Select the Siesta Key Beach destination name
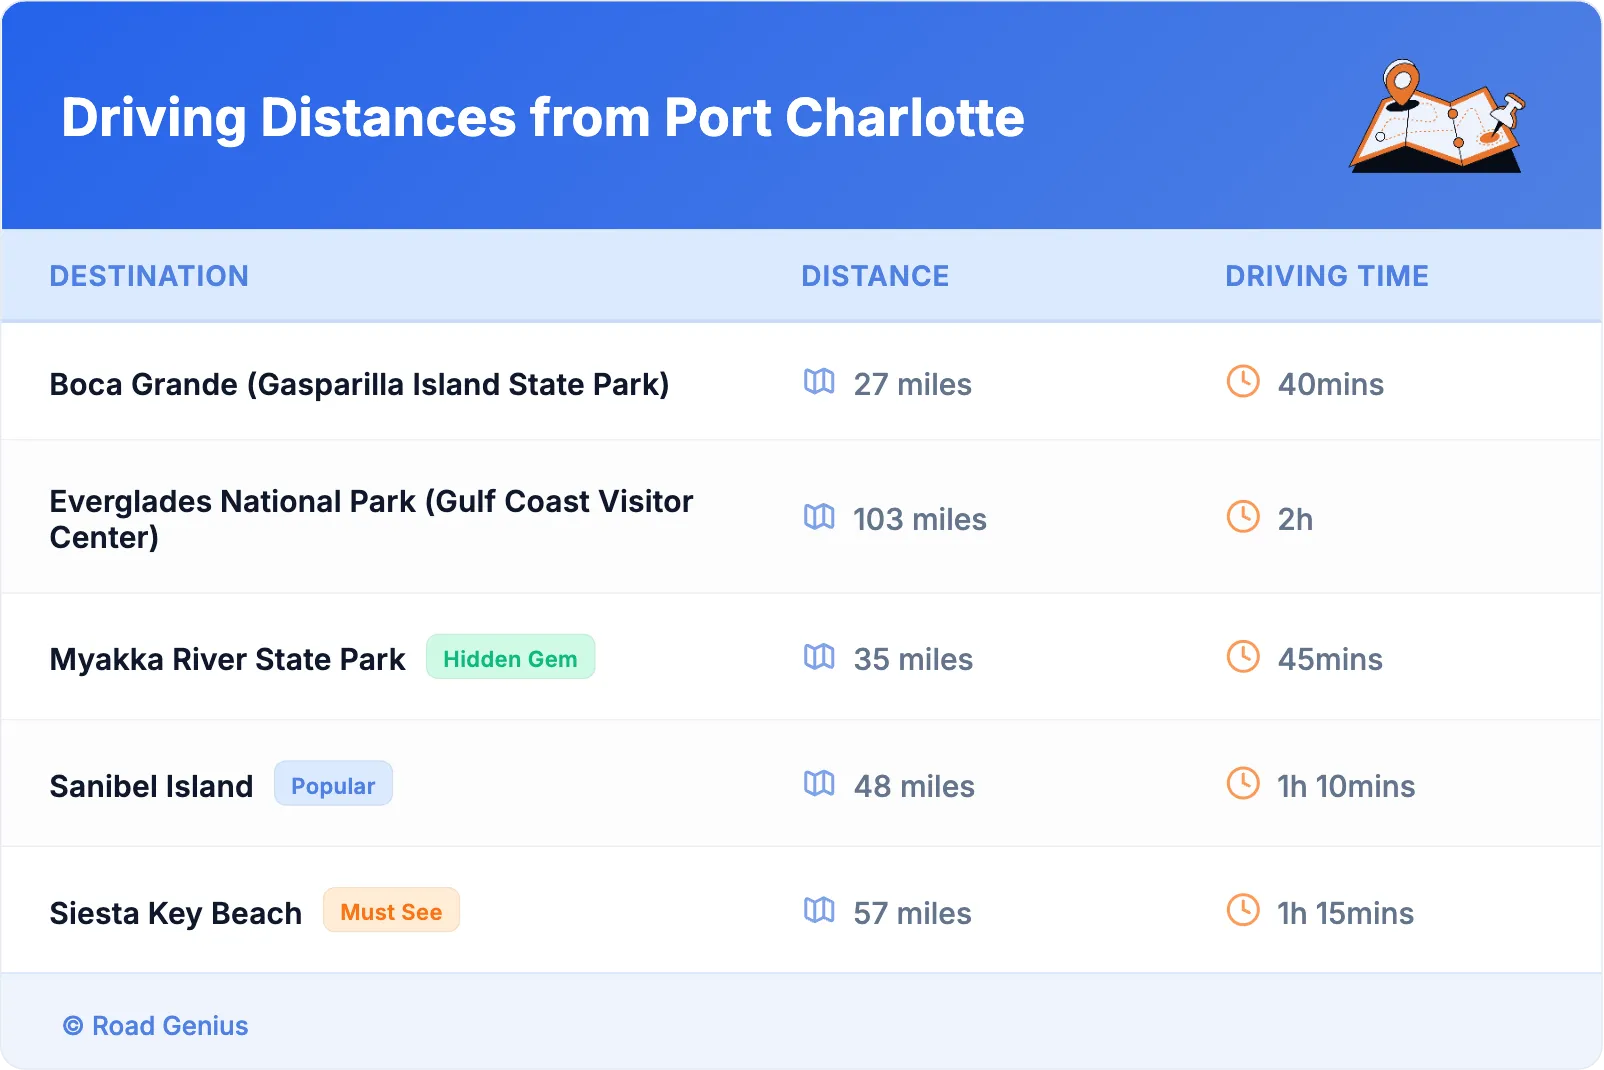 tap(175, 914)
